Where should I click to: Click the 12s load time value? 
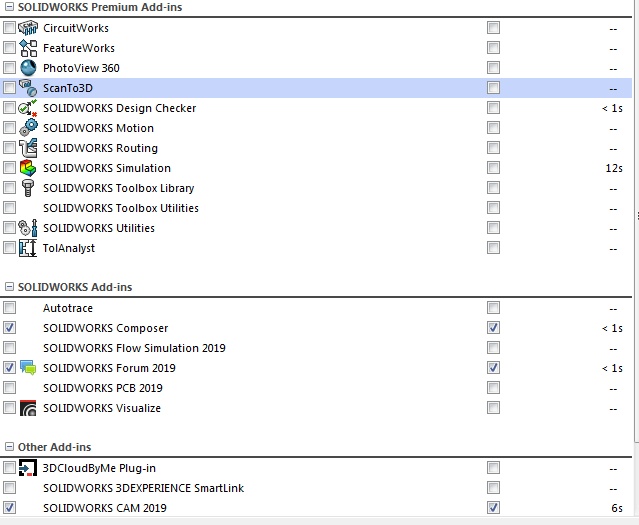[x=614, y=168]
